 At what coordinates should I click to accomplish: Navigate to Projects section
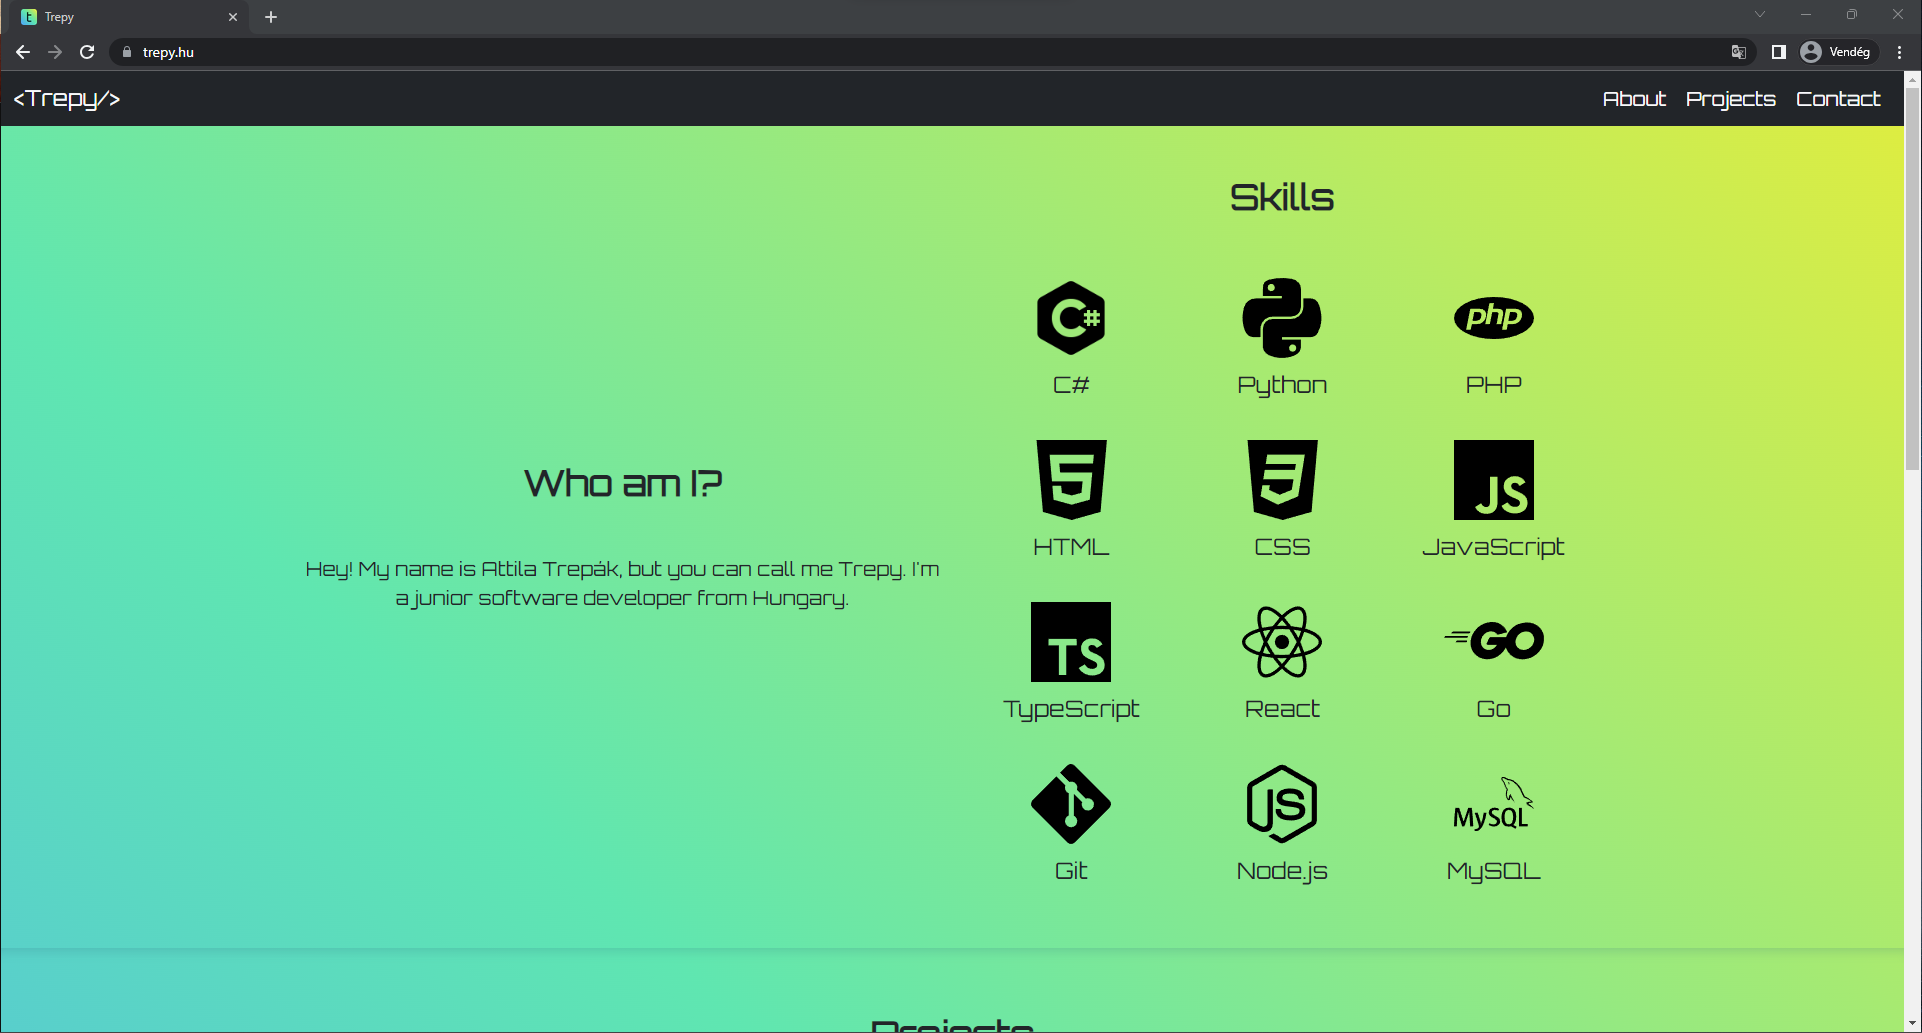click(x=1730, y=99)
